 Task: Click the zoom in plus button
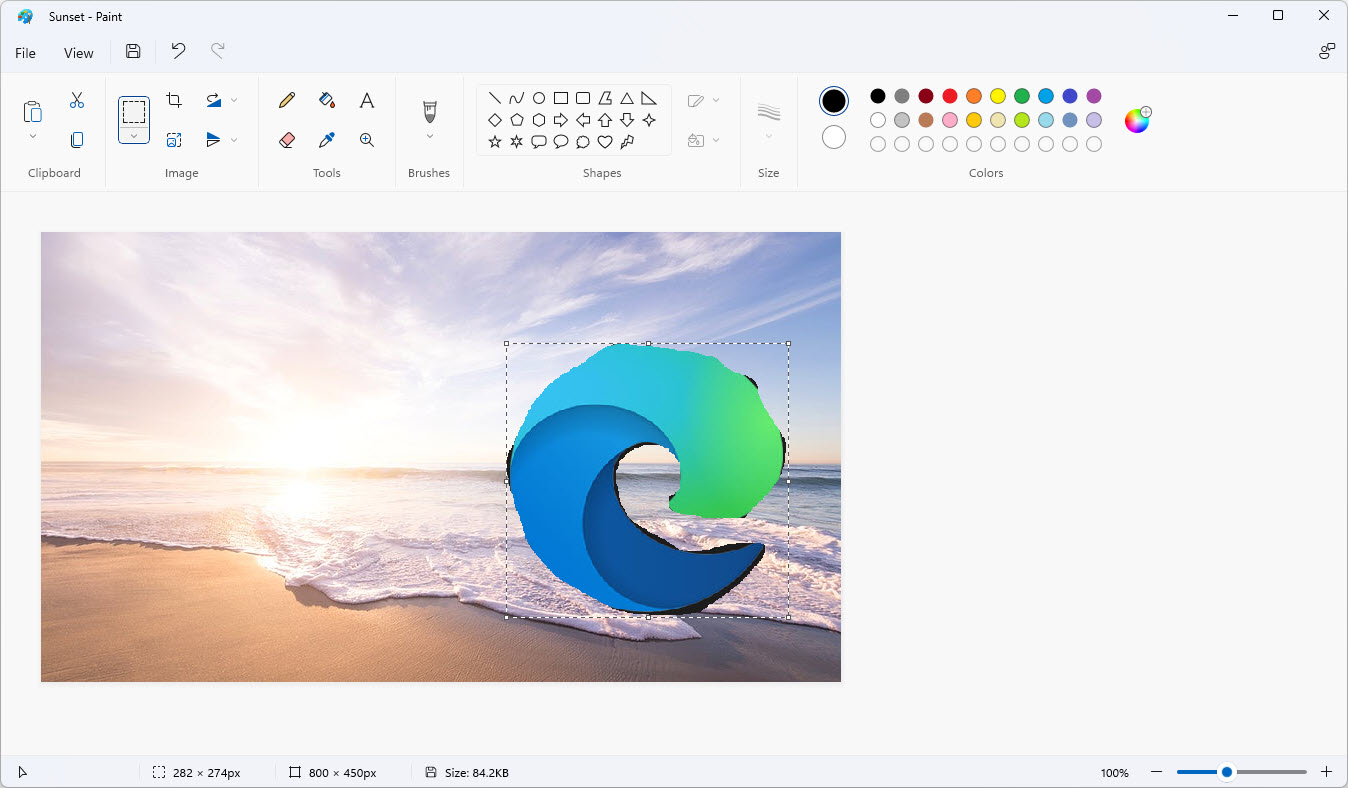point(1327,772)
